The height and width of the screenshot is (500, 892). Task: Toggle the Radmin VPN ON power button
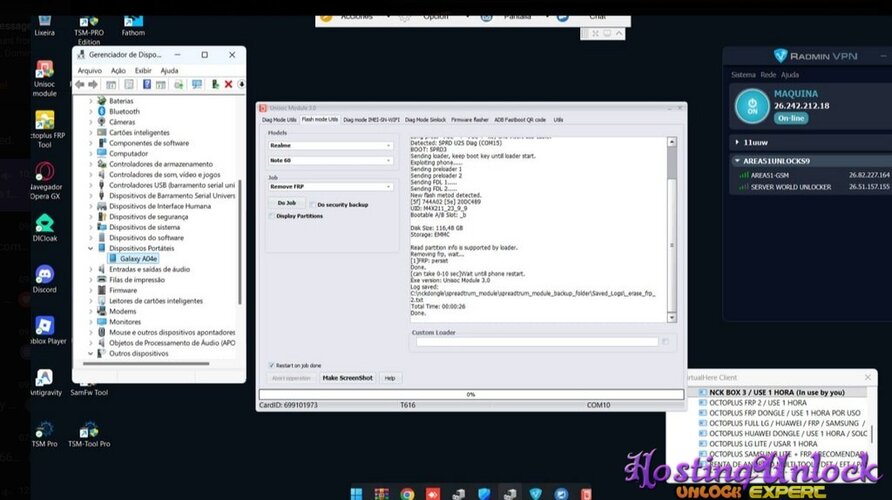click(752, 106)
